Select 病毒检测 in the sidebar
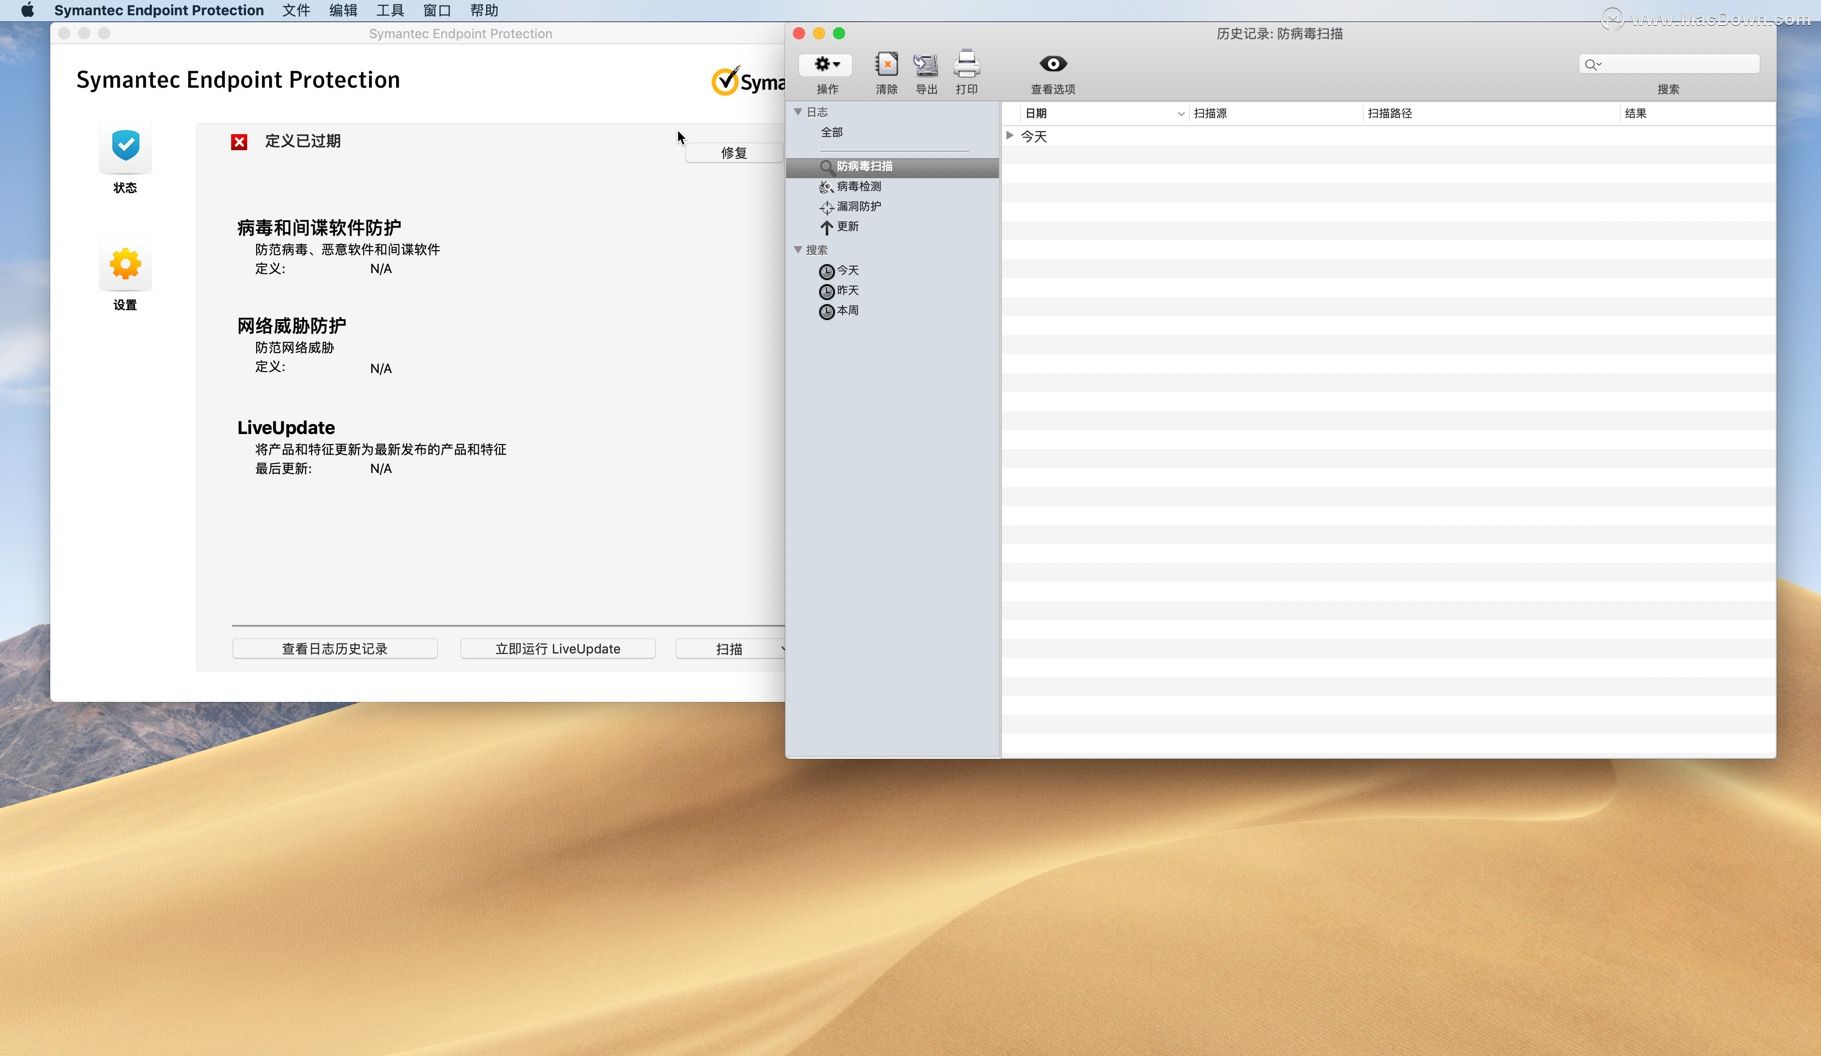The image size is (1821, 1056). point(858,187)
